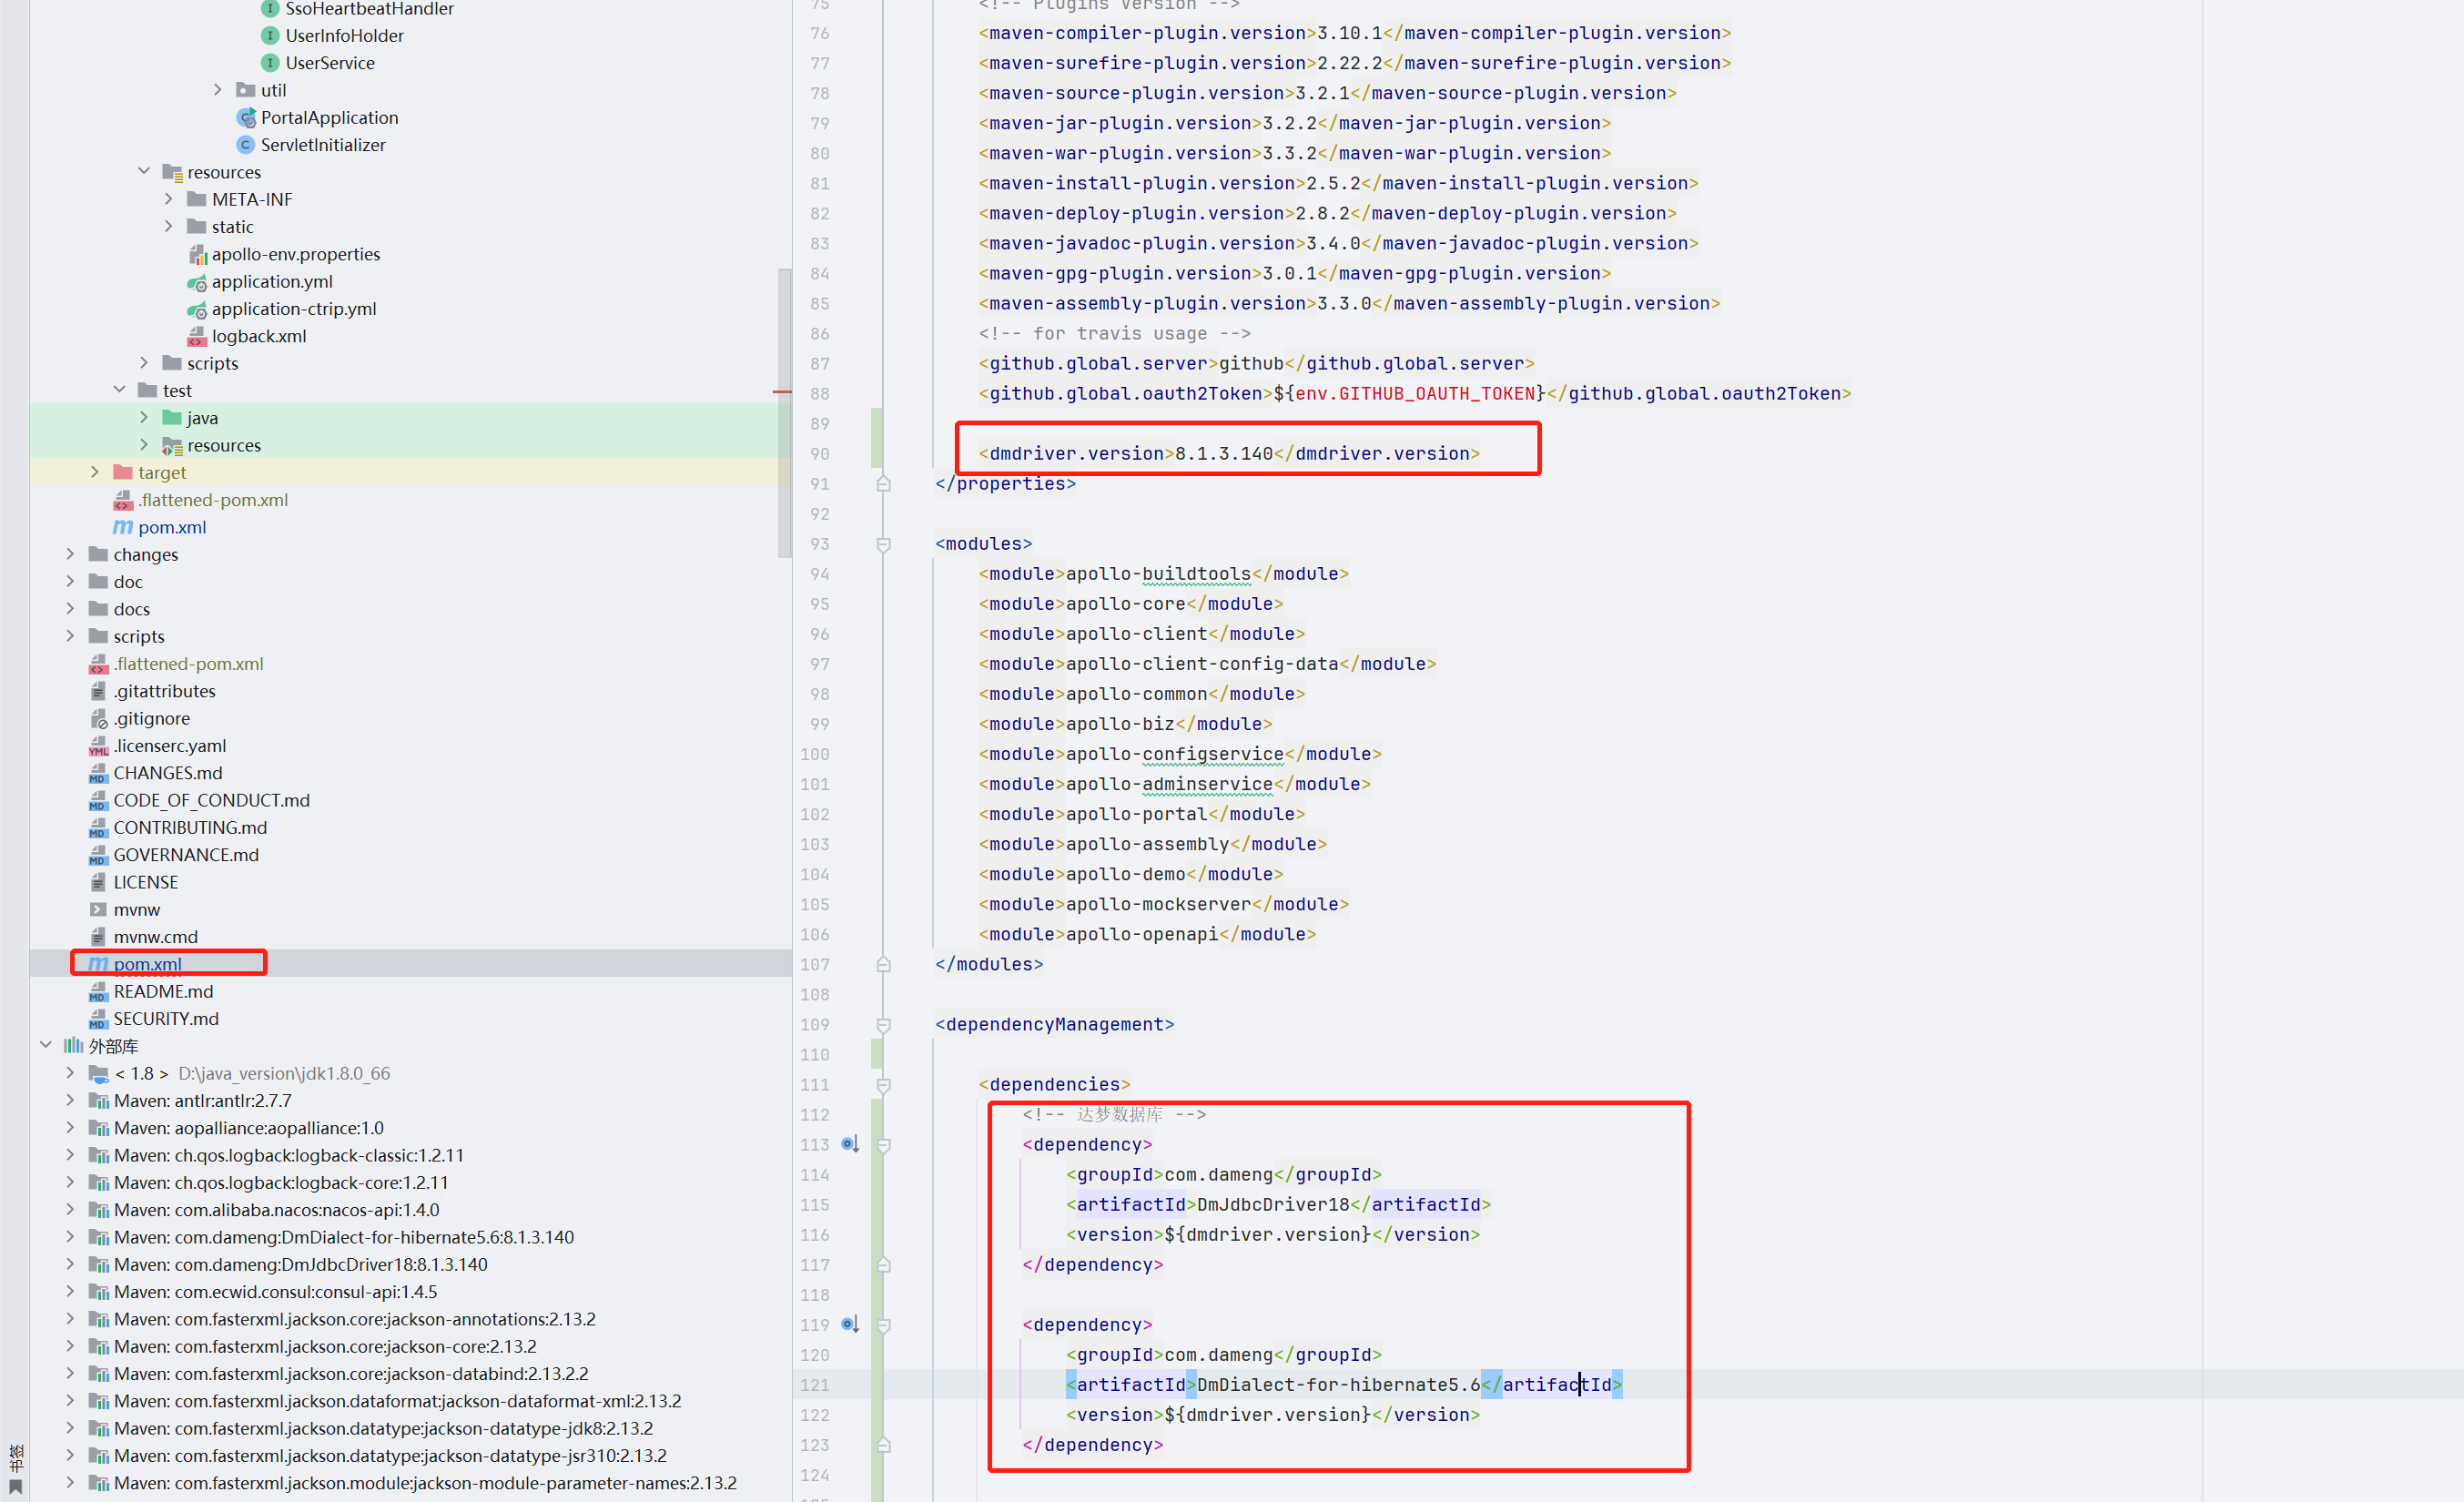
Task: Collapse the modules block via fold arrow at line 93
Action: tap(884, 543)
